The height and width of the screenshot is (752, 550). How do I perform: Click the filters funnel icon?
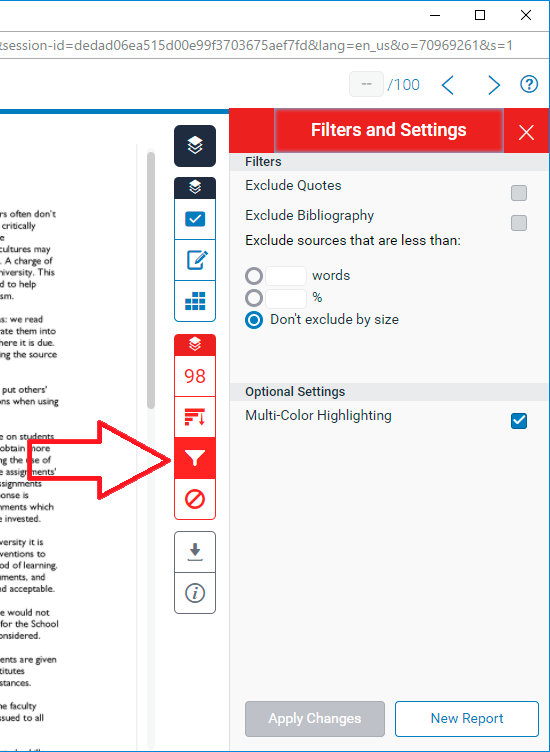click(195, 458)
